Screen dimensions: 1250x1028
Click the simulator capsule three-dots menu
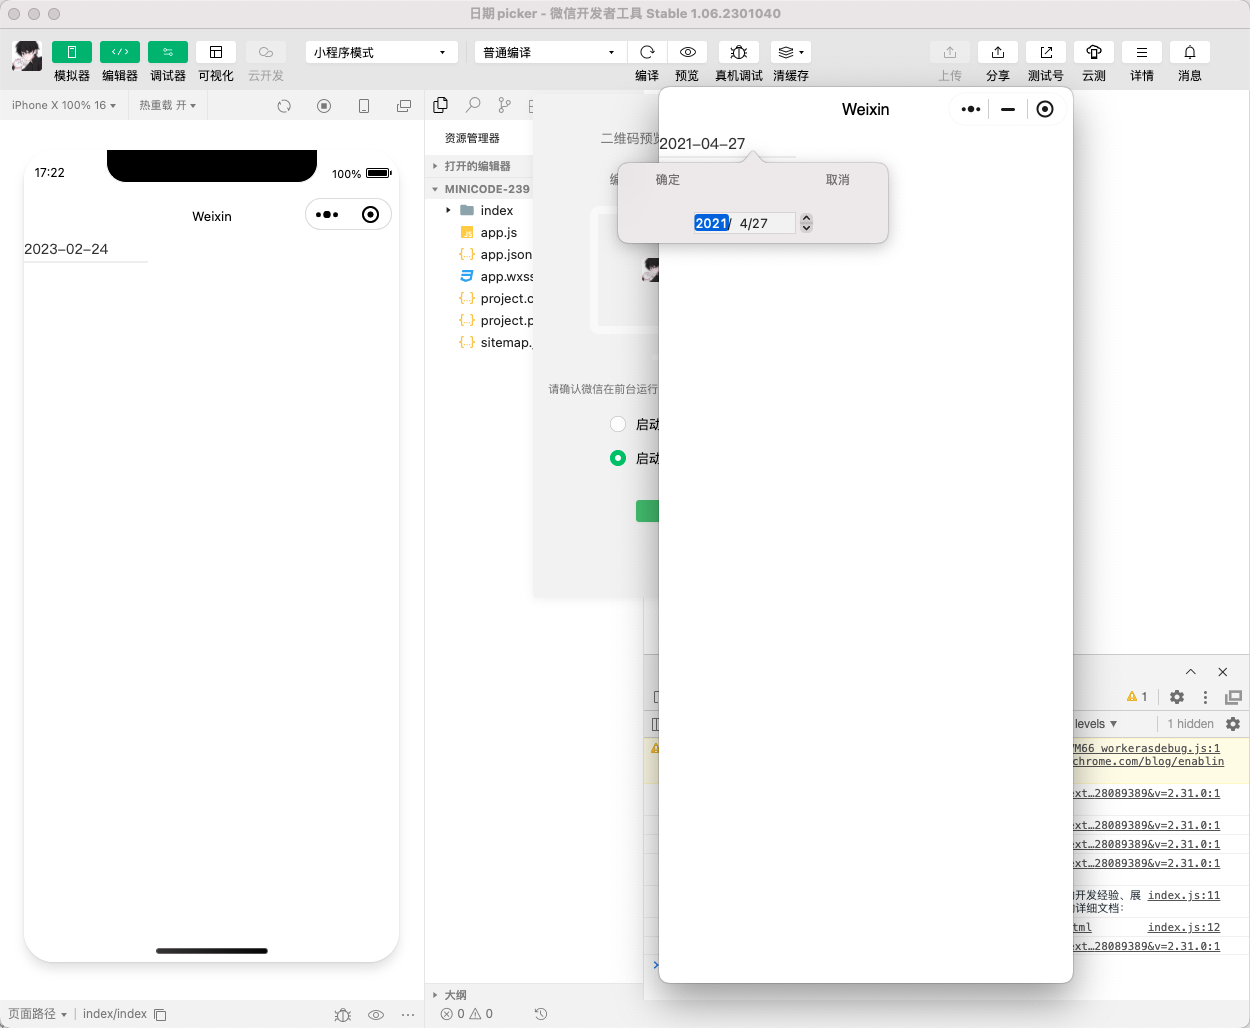[x=327, y=214]
